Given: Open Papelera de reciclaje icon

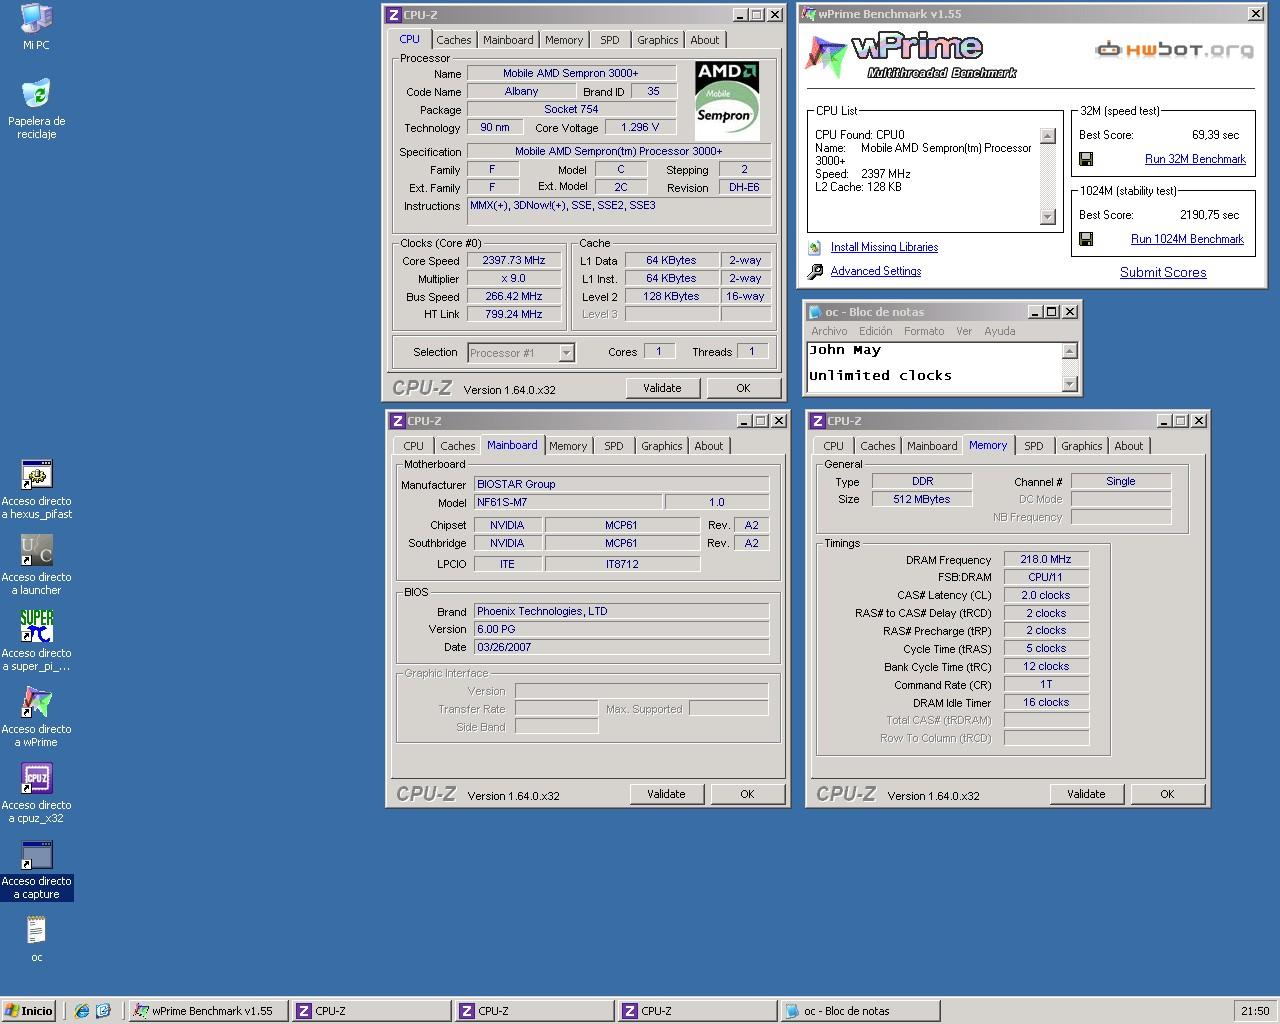Looking at the screenshot, I should (36, 94).
